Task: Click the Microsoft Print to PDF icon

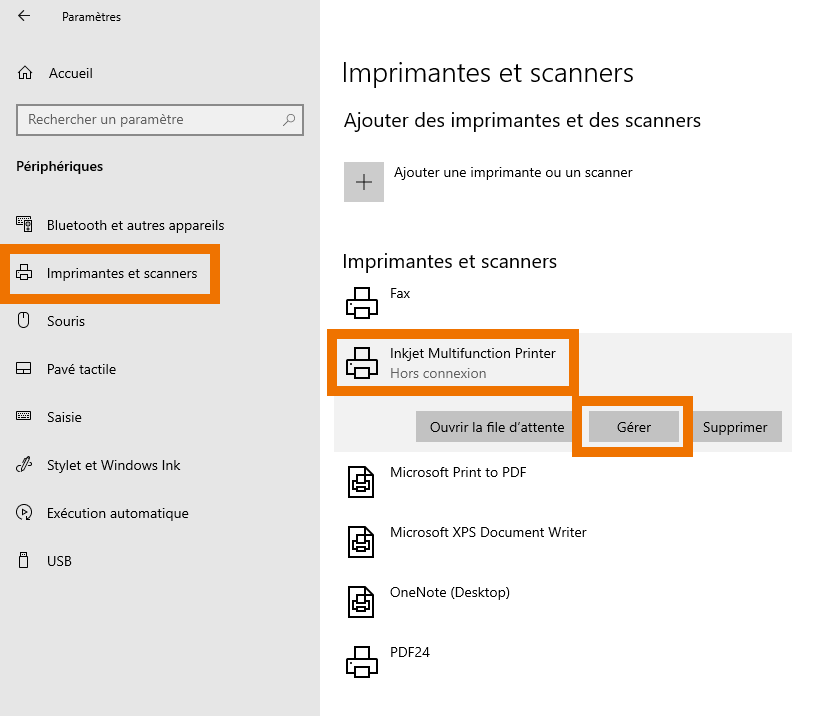Action: tap(361, 480)
